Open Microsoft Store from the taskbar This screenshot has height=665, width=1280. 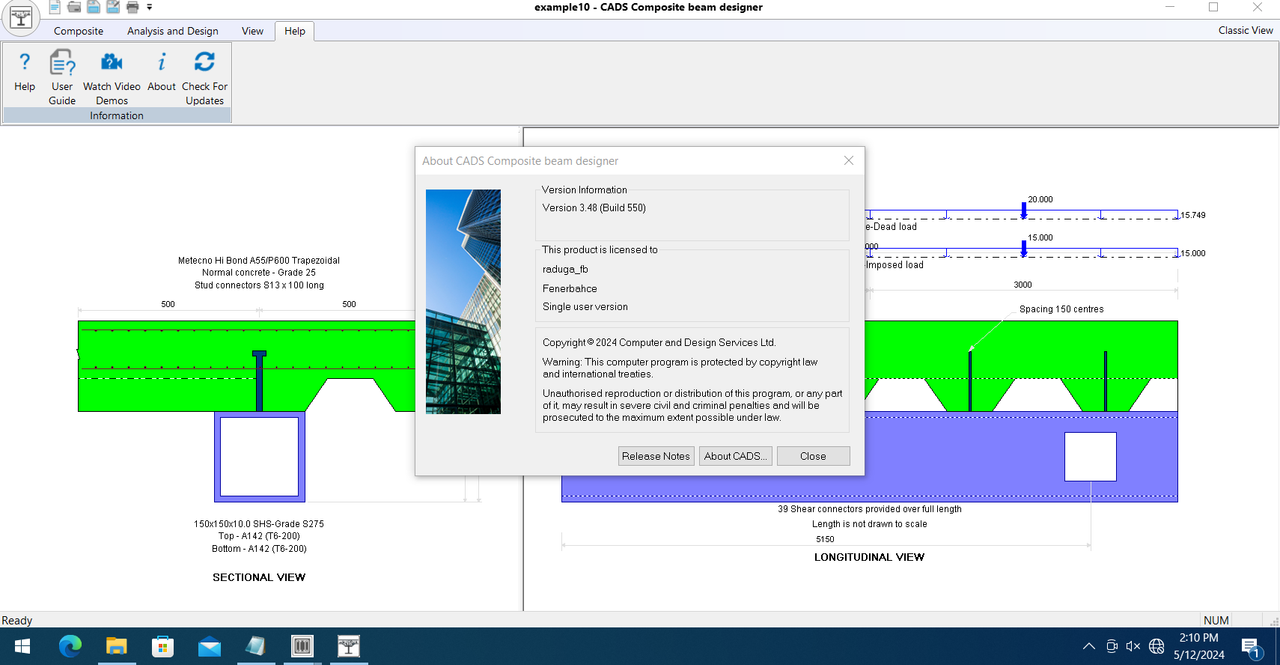(163, 646)
